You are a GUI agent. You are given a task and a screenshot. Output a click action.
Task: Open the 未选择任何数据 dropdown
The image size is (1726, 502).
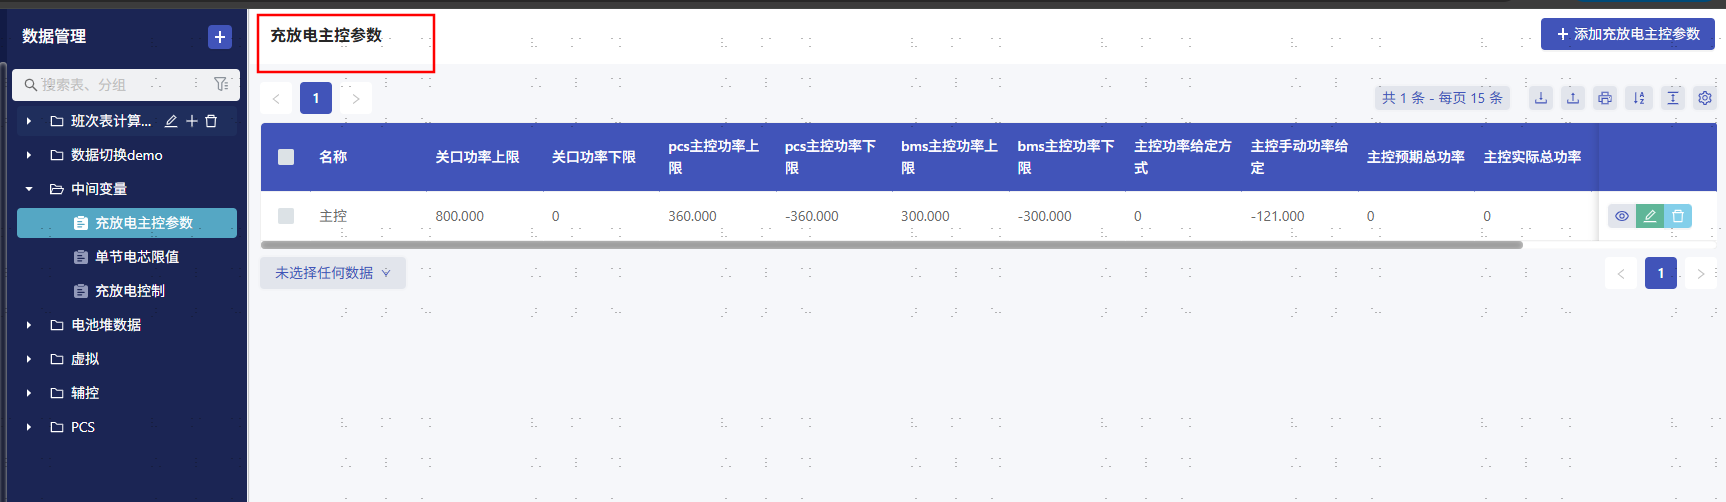(x=333, y=273)
